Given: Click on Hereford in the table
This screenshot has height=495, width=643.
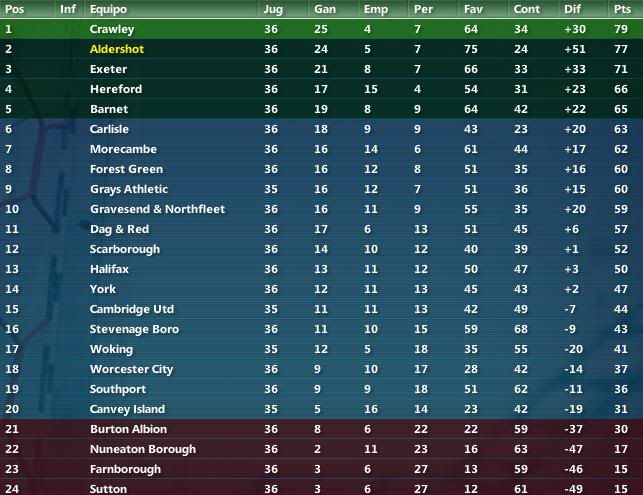Looking at the screenshot, I should coord(116,89).
